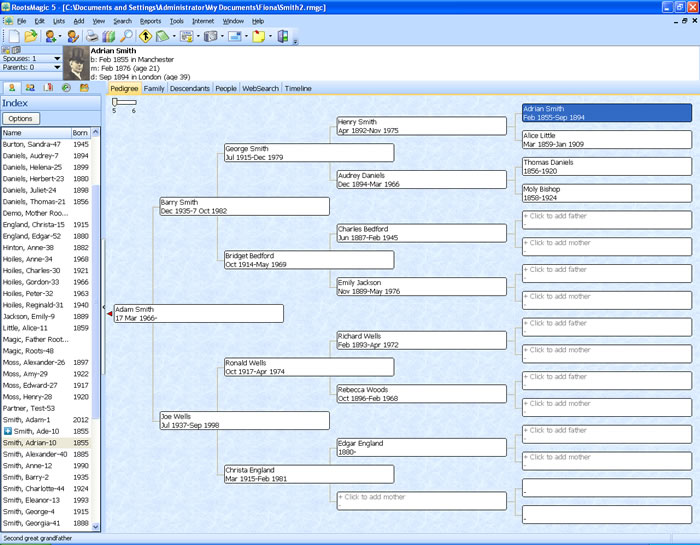
Task: Click the calendar-style toolbar icon after the notepad
Action: 187,36
